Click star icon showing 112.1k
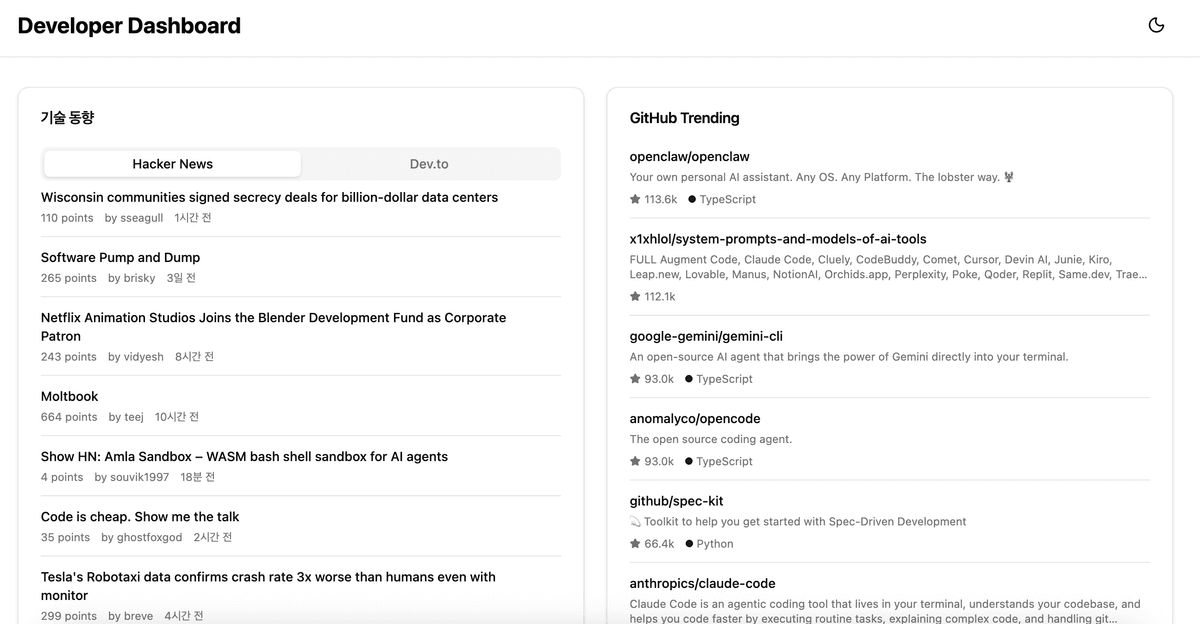Viewport: 1200px width, 624px height. point(635,297)
